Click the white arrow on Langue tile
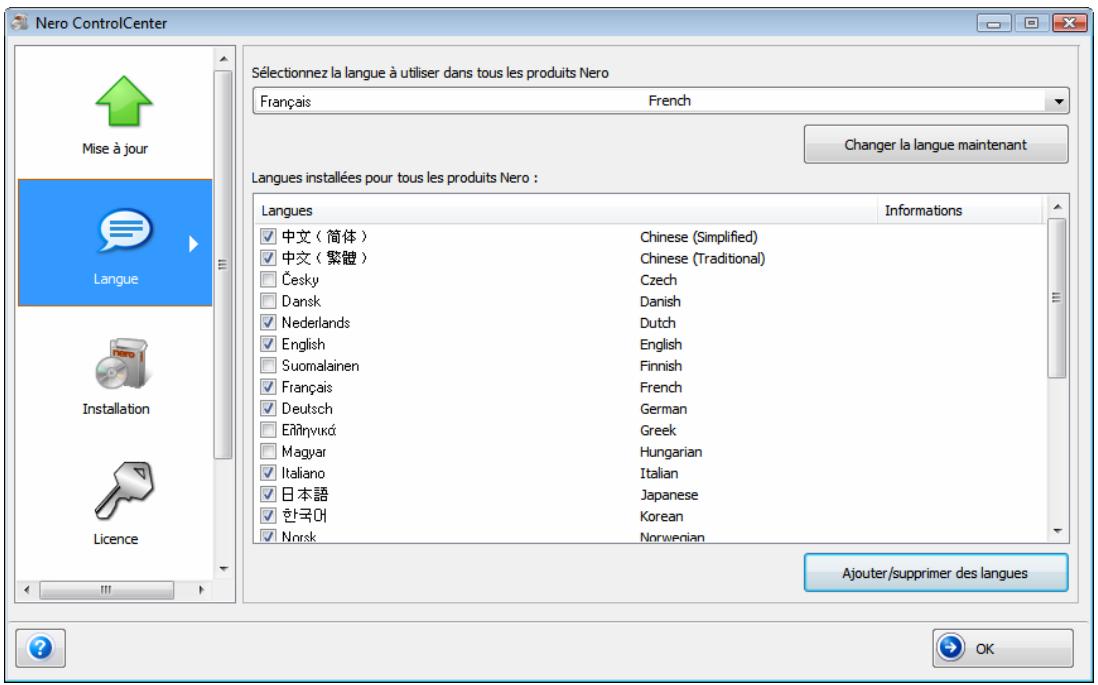The width and height of the screenshot is (1098, 685). 193,244
